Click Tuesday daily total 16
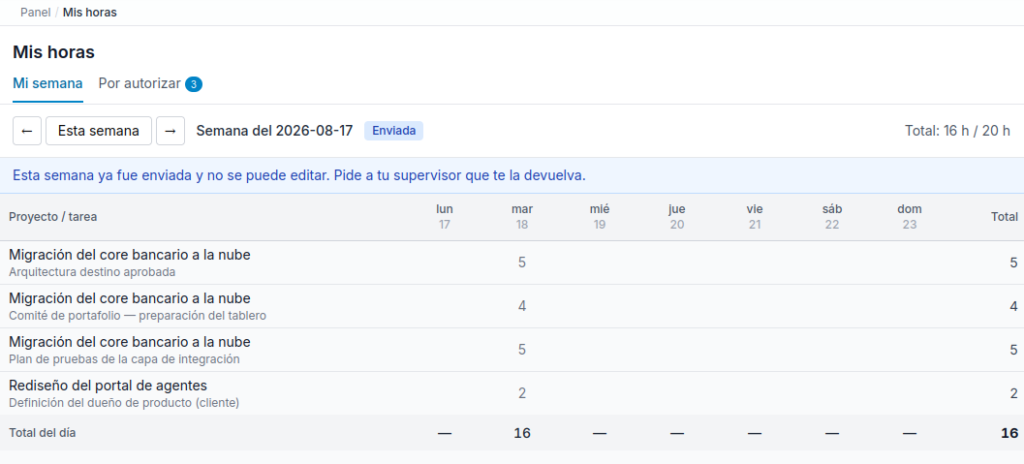The image size is (1024, 464). point(522,433)
